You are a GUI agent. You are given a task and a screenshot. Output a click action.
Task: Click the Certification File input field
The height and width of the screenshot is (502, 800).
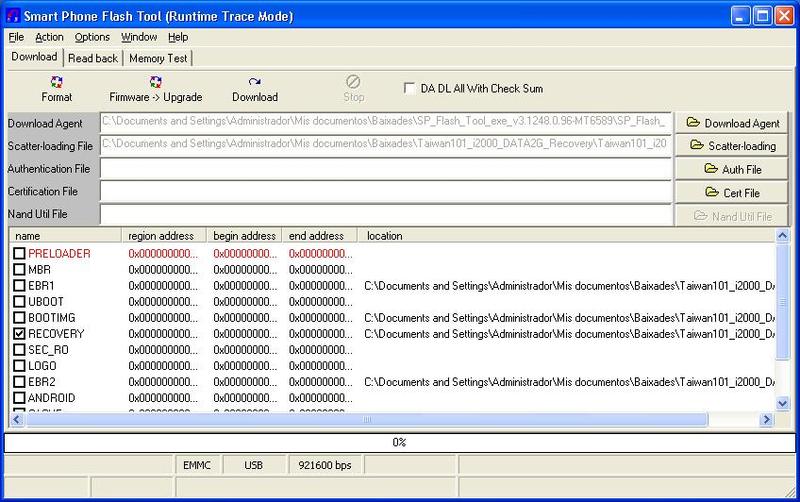click(x=386, y=191)
